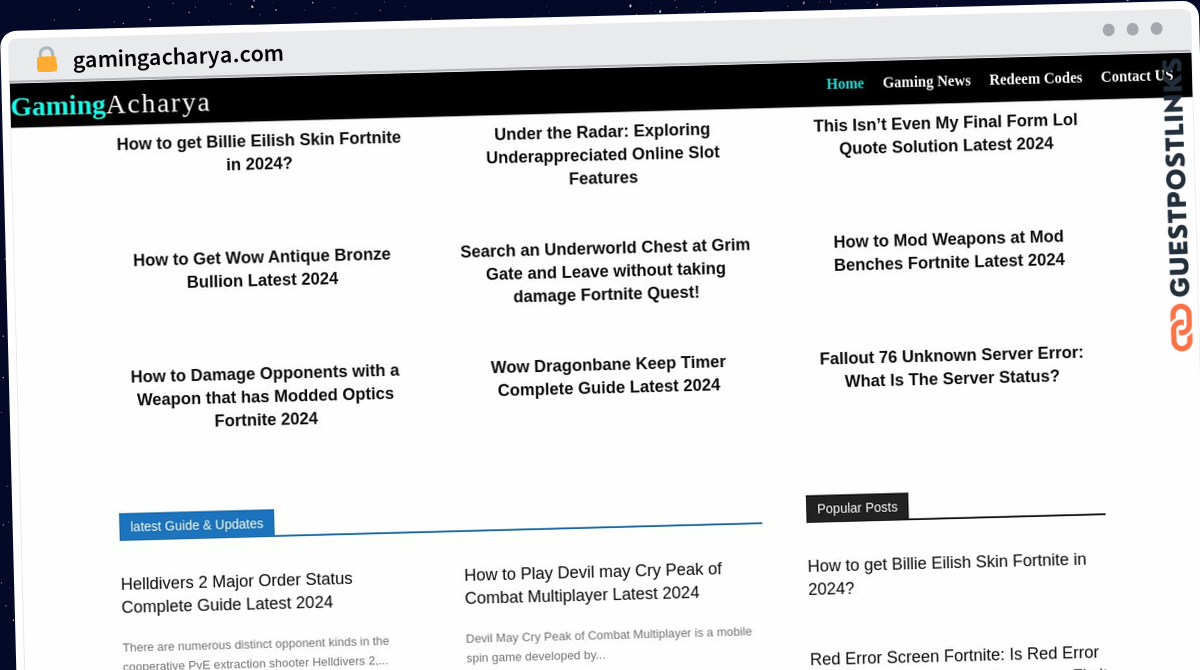Viewport: 1200px width, 670px height.
Task: Open the Red Error Screen Fortnite popular post
Action: tap(955, 655)
